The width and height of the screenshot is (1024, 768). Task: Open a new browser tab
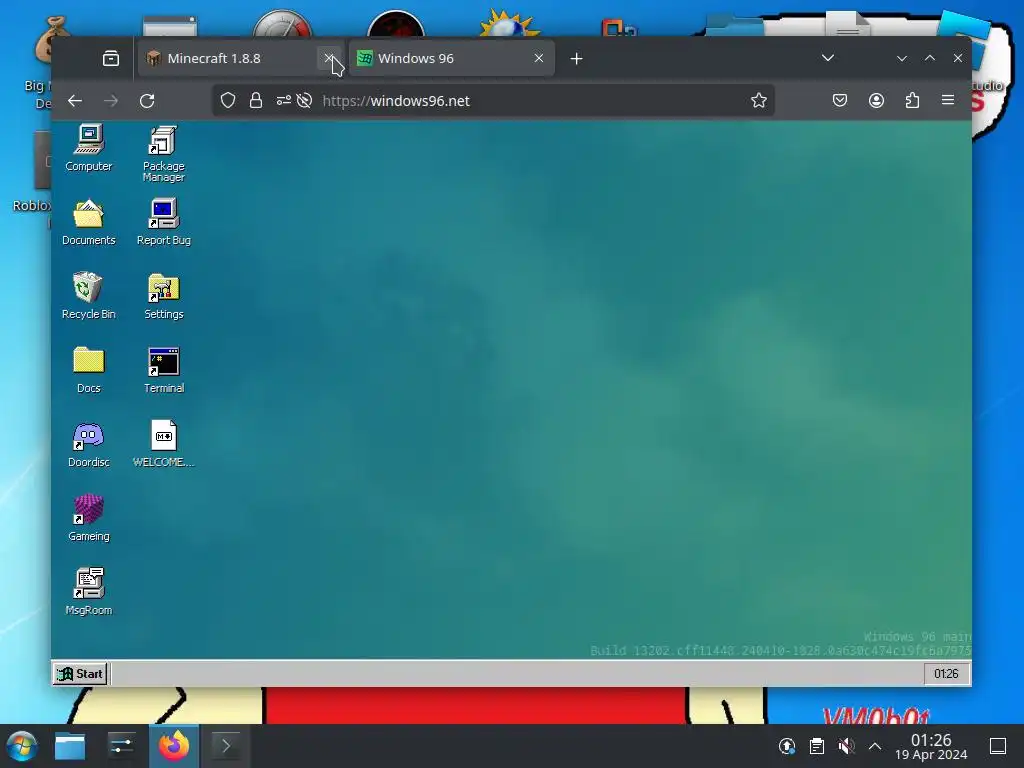[576, 59]
